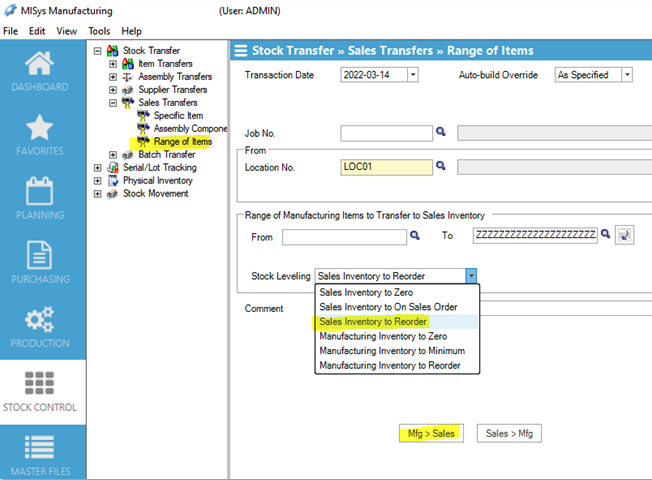Screen dimensions: 652x480
Task: Open the Purchasing document icon
Action: coord(40,255)
